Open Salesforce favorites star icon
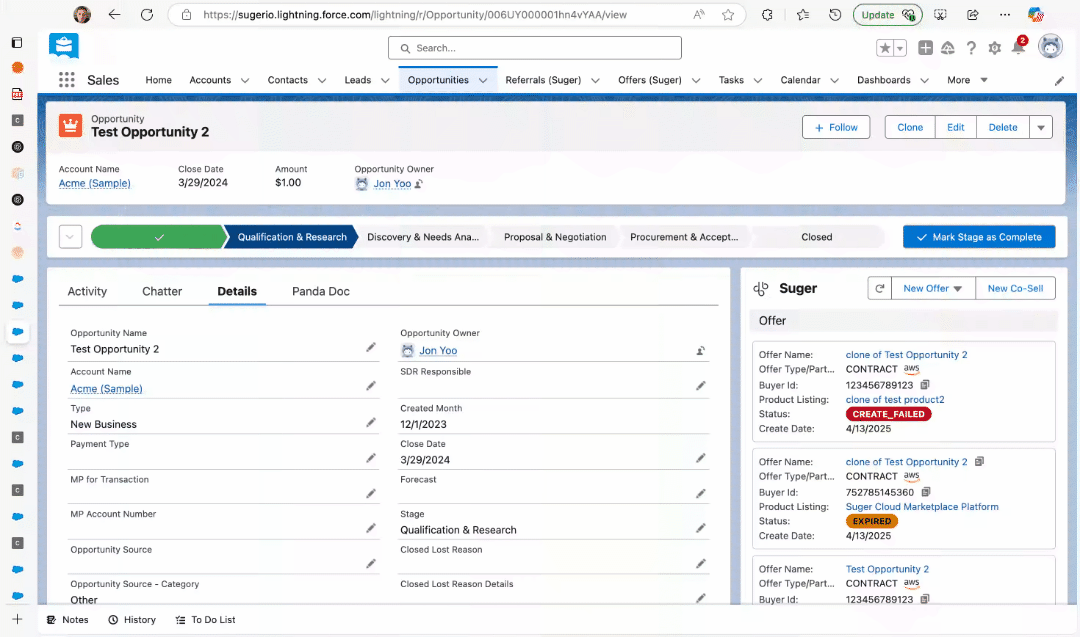Image resolution: width=1080 pixels, height=637 pixels. pyautogui.click(x=885, y=48)
